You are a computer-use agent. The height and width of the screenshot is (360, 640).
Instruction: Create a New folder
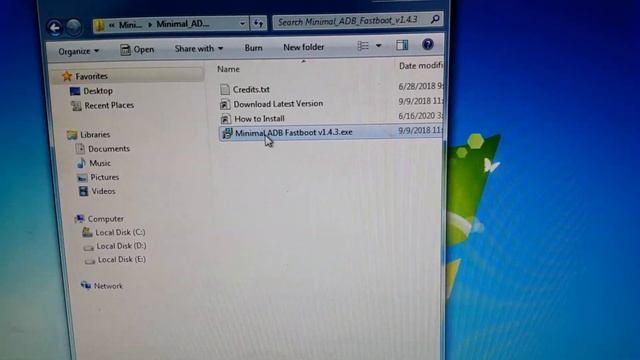click(304, 47)
